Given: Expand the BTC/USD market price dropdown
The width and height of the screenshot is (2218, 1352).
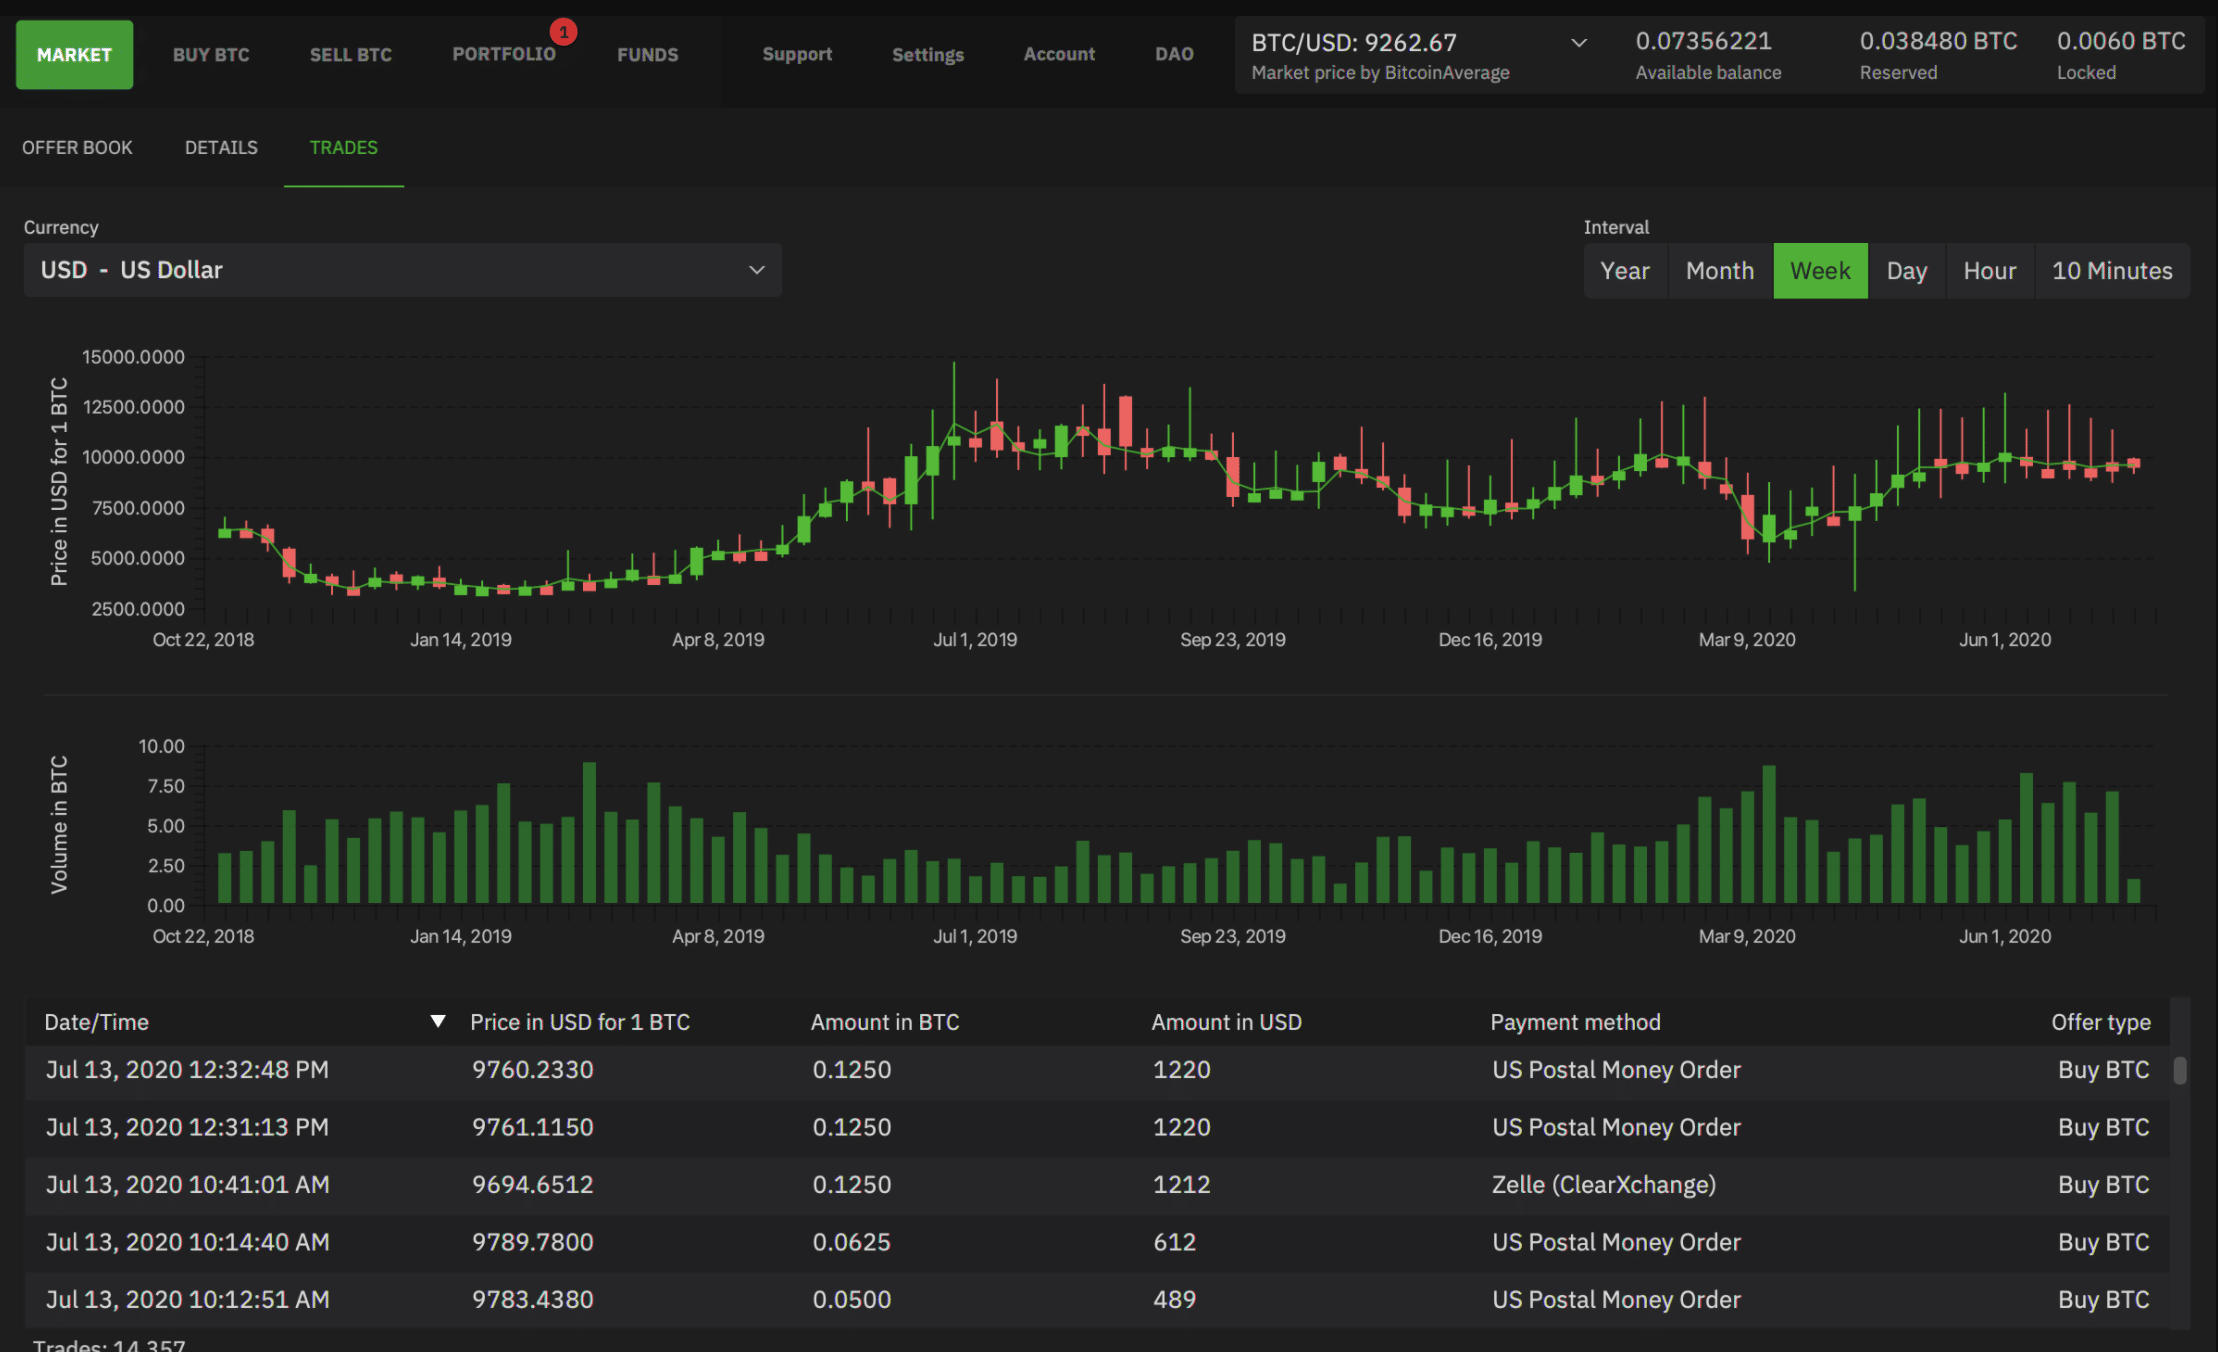Looking at the screenshot, I should coord(1579,43).
